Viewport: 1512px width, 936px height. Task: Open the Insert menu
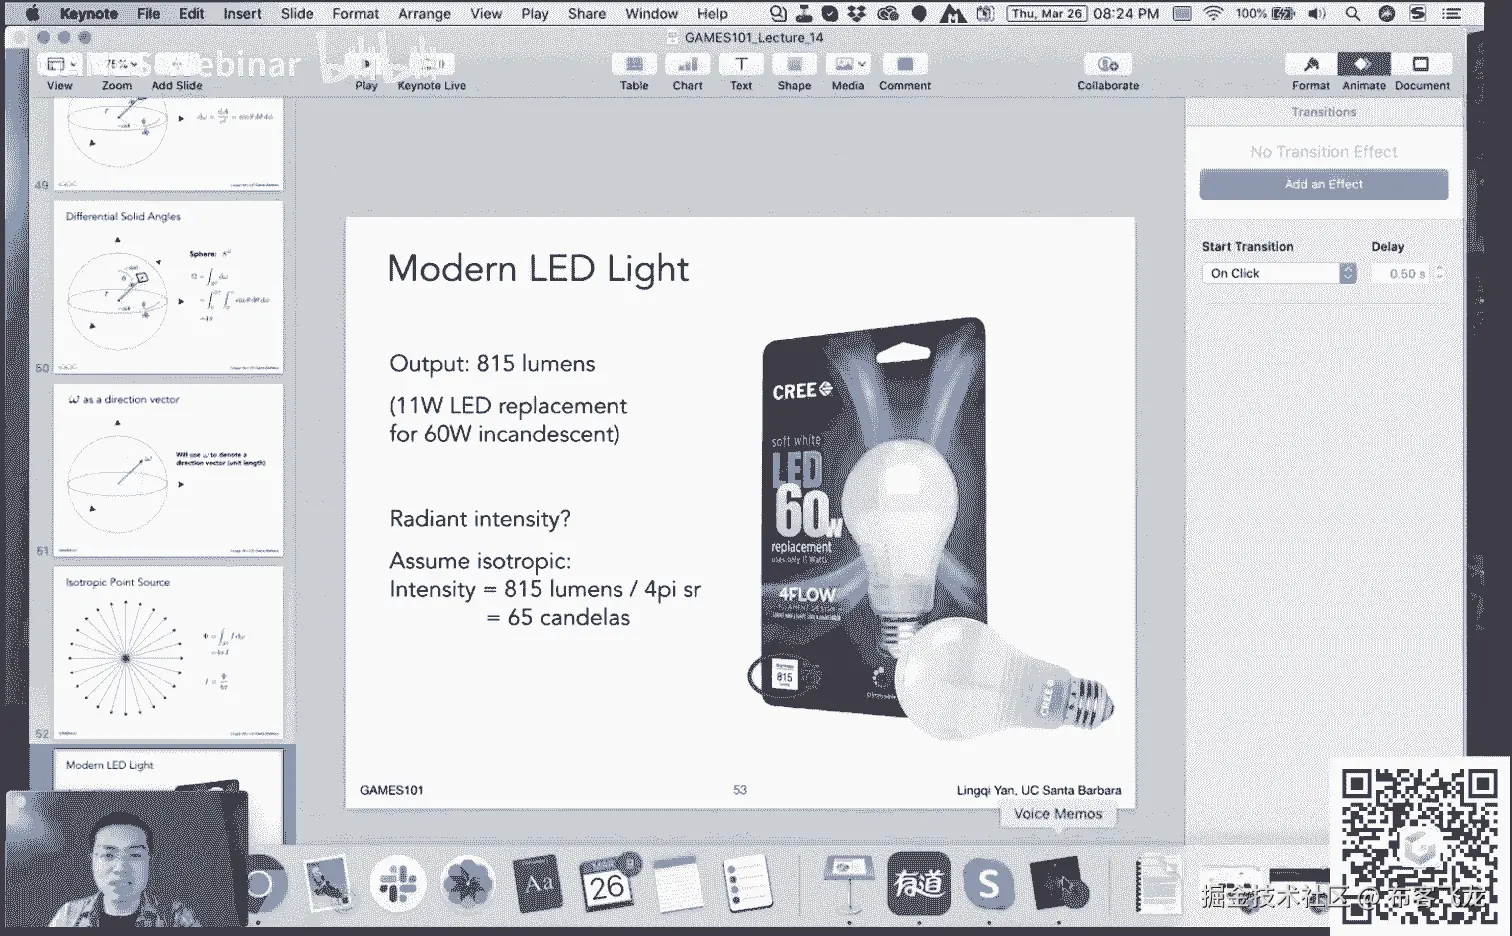point(242,13)
